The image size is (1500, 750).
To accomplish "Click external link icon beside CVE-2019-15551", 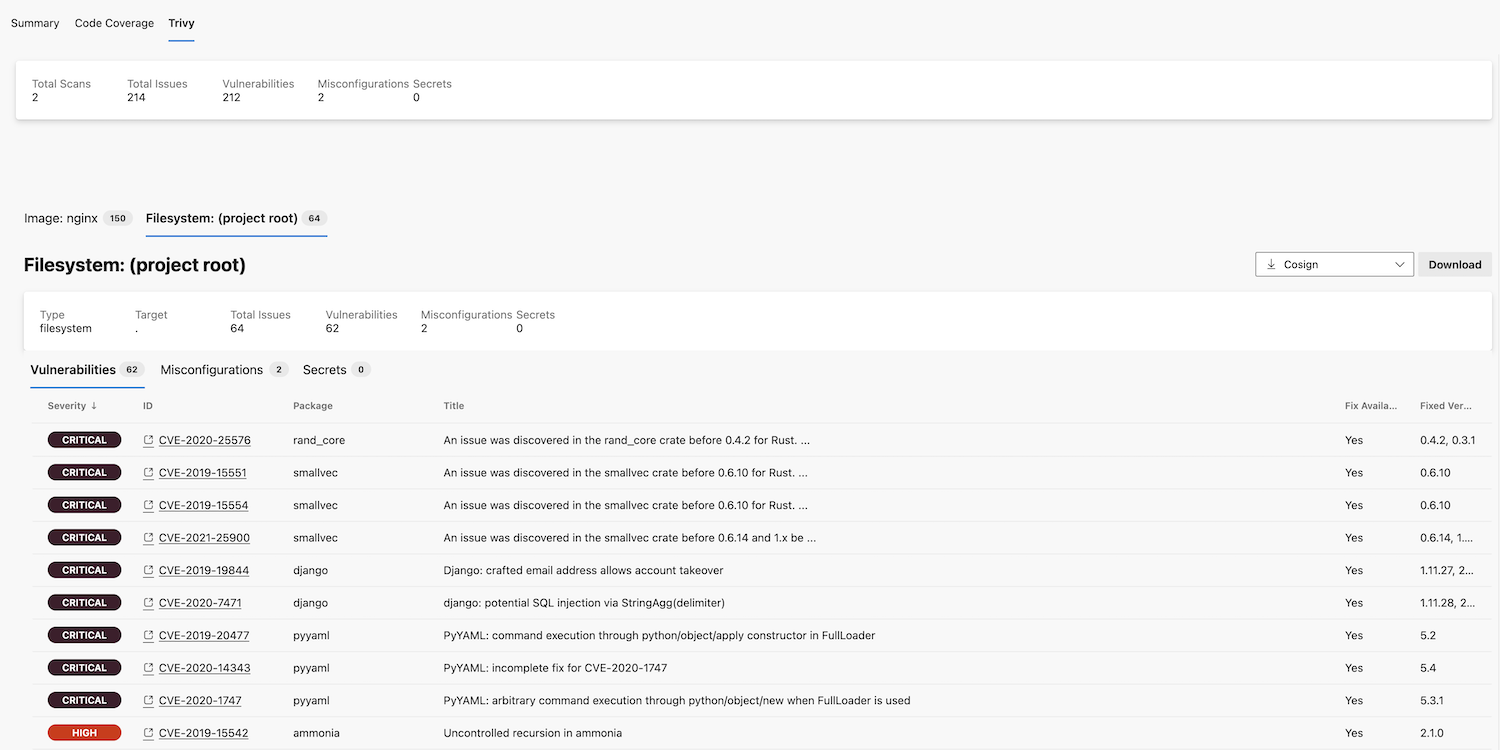I will (x=150, y=472).
